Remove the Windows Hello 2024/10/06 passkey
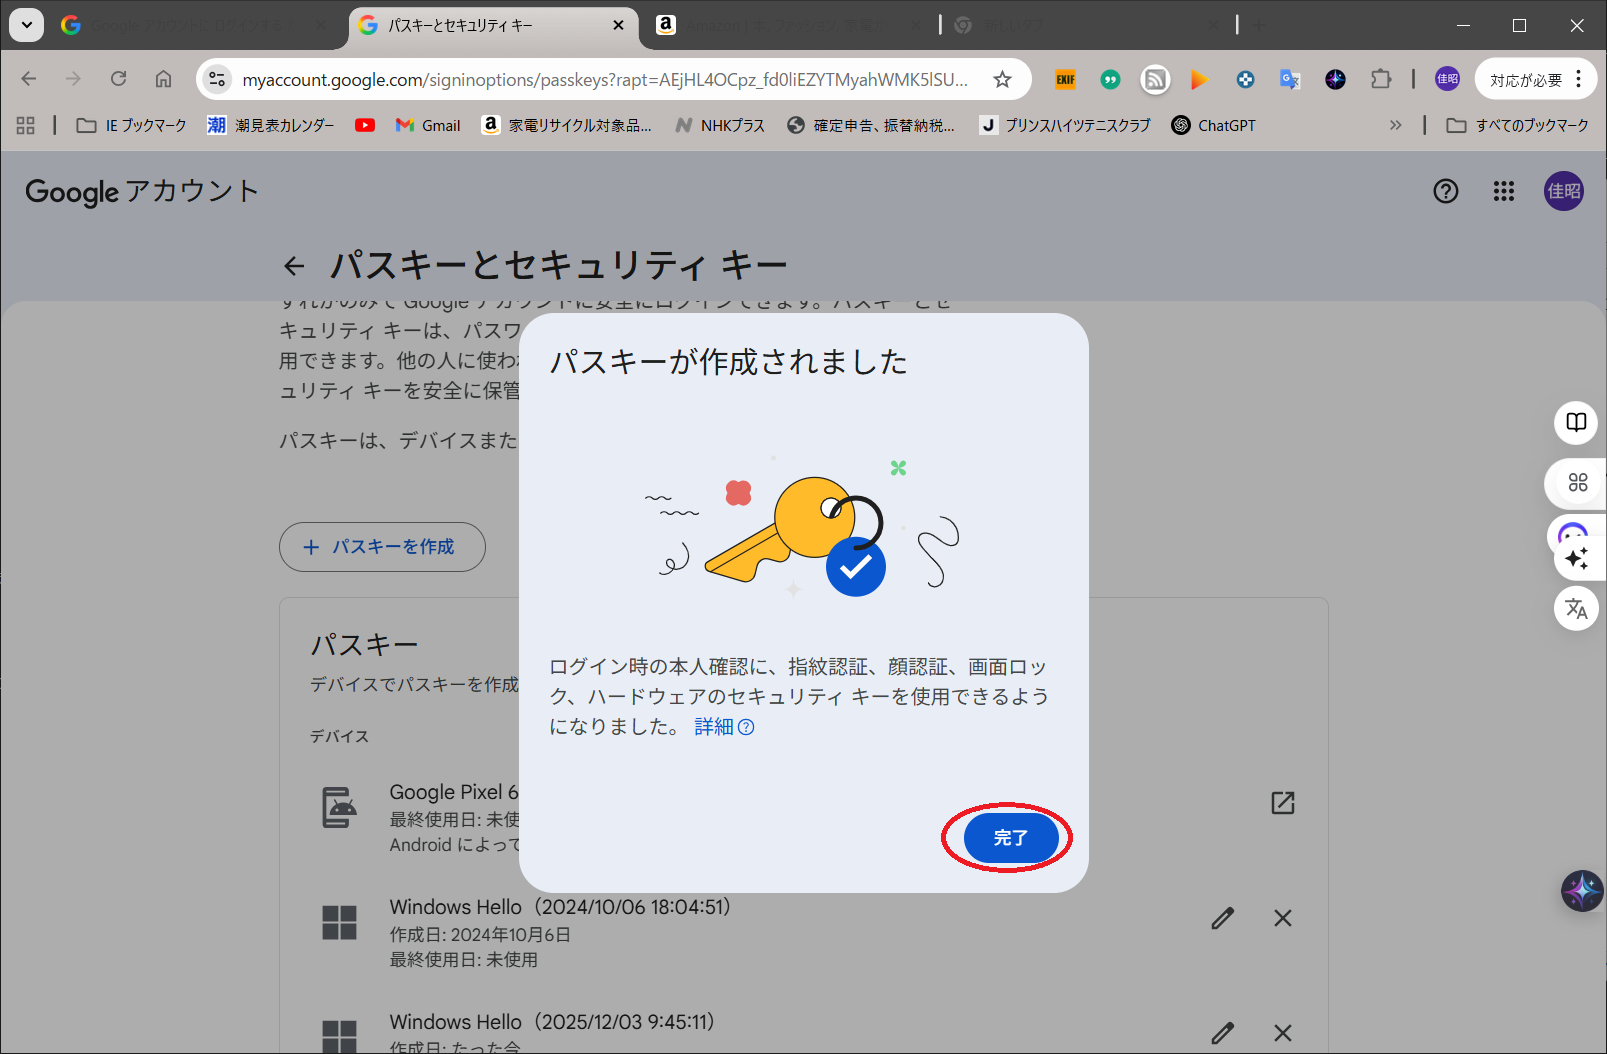Screen dimensions: 1607x1054 tap(1282, 918)
